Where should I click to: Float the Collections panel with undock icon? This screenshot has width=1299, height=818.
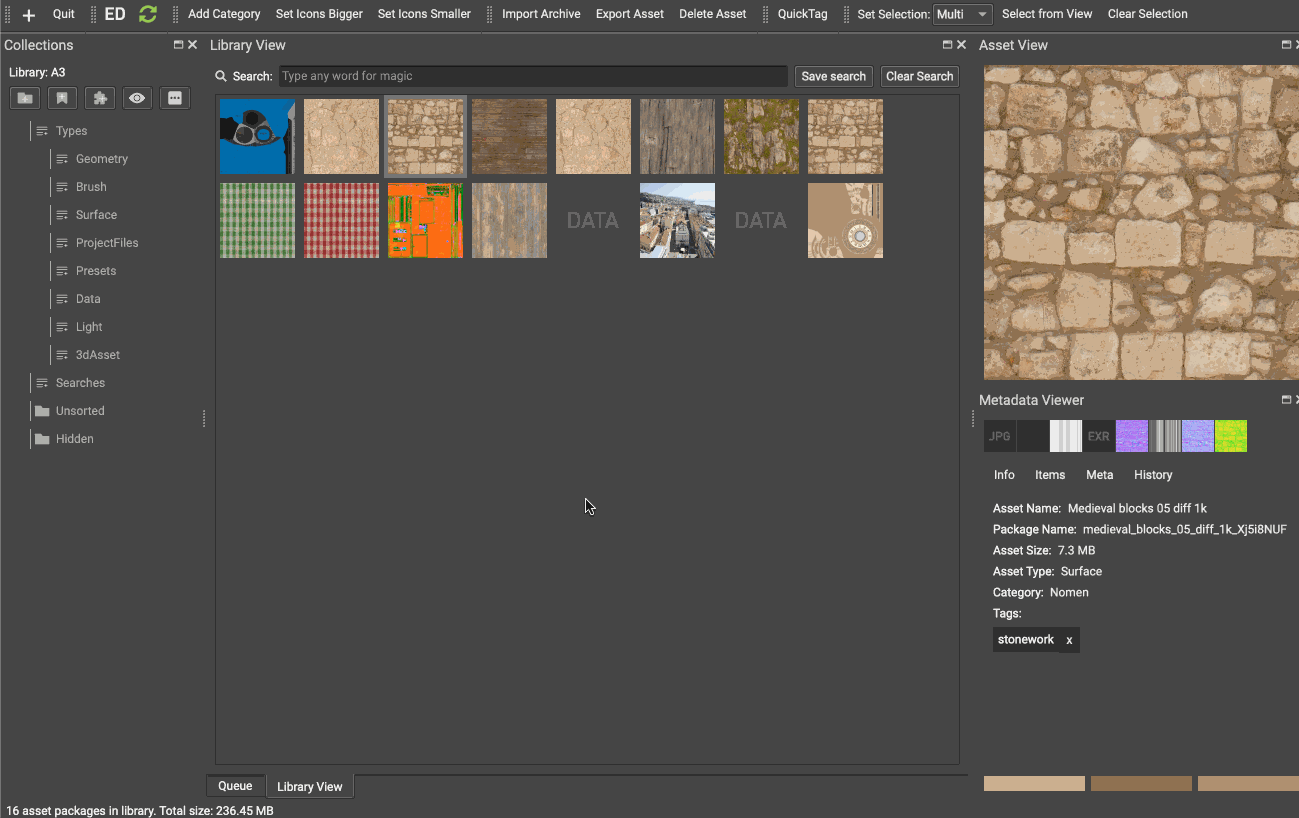(x=178, y=45)
